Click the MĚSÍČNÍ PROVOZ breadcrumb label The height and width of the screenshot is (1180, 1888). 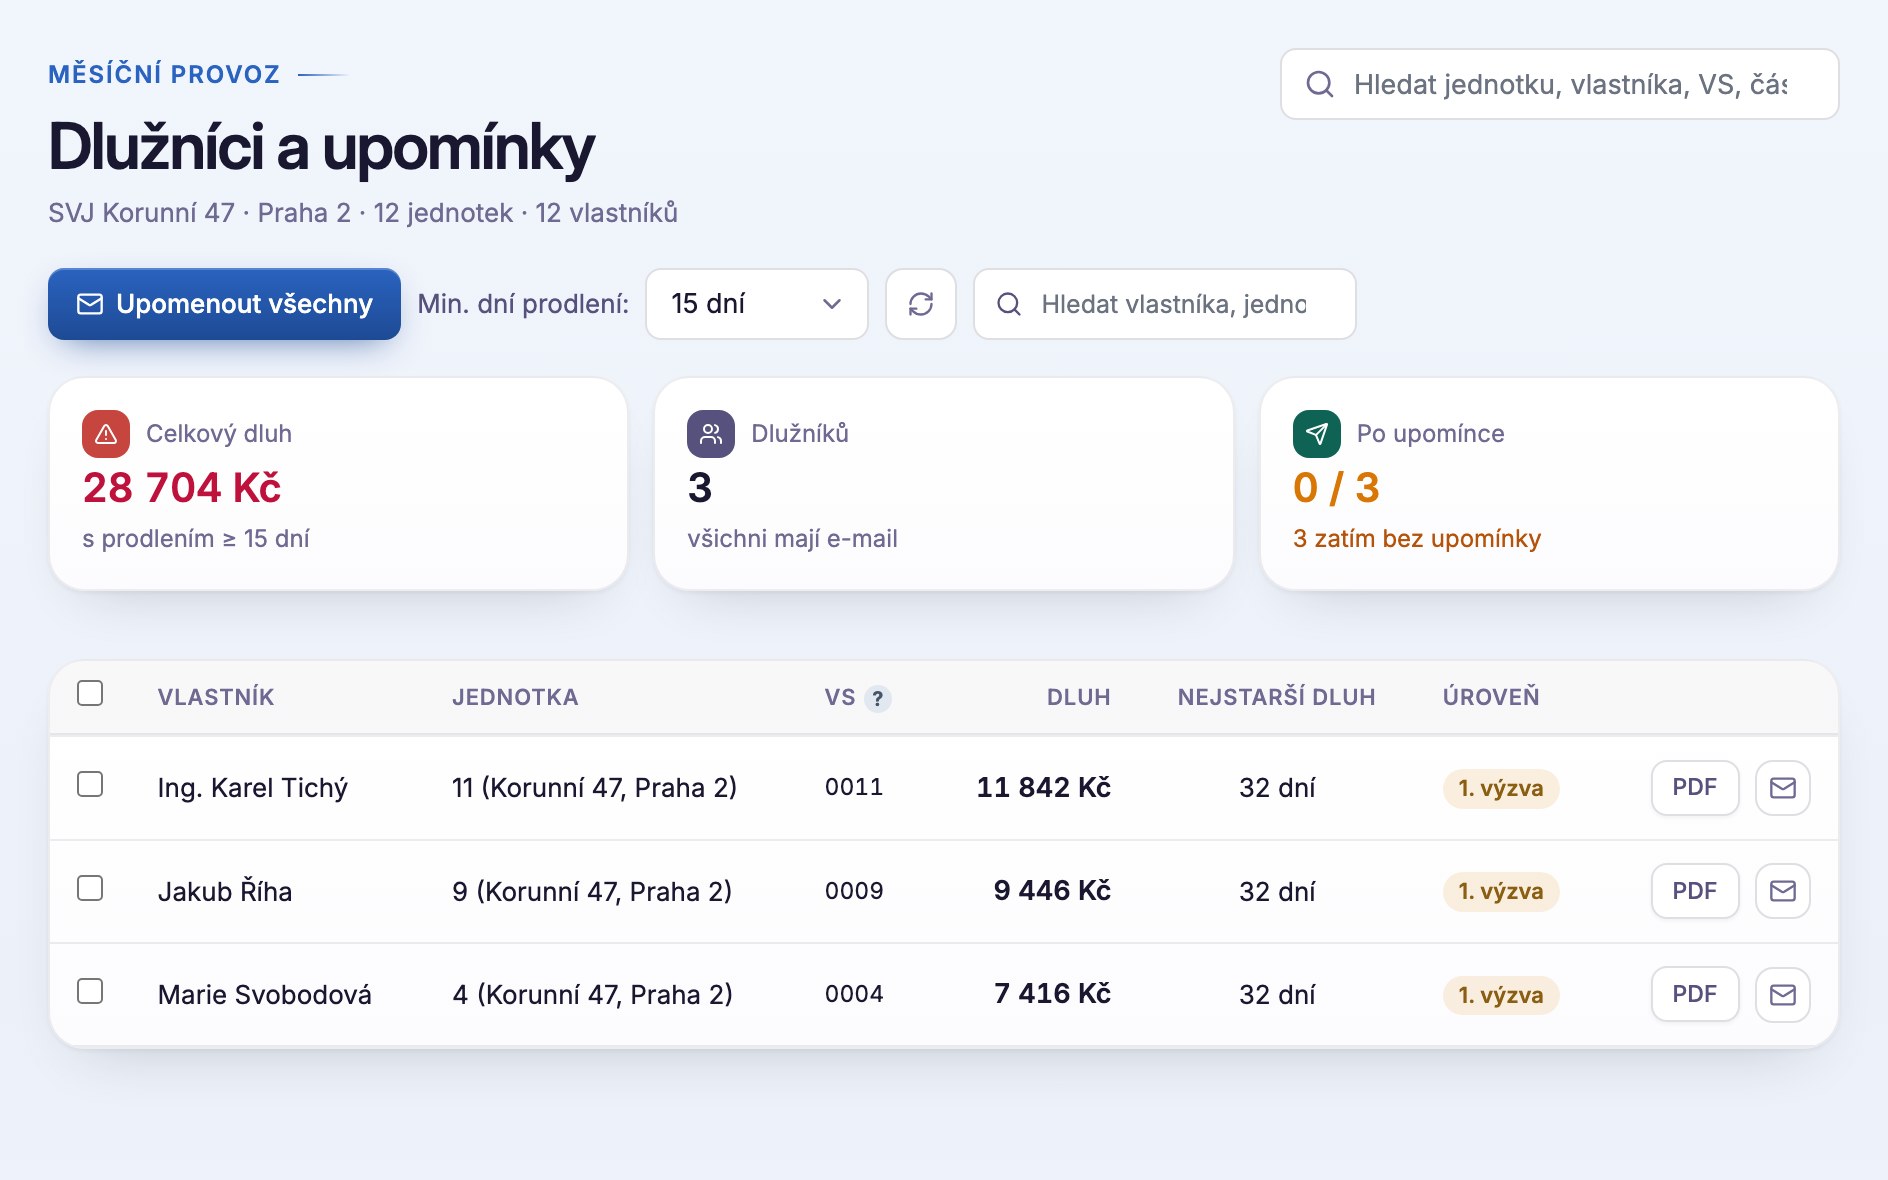[x=164, y=74]
